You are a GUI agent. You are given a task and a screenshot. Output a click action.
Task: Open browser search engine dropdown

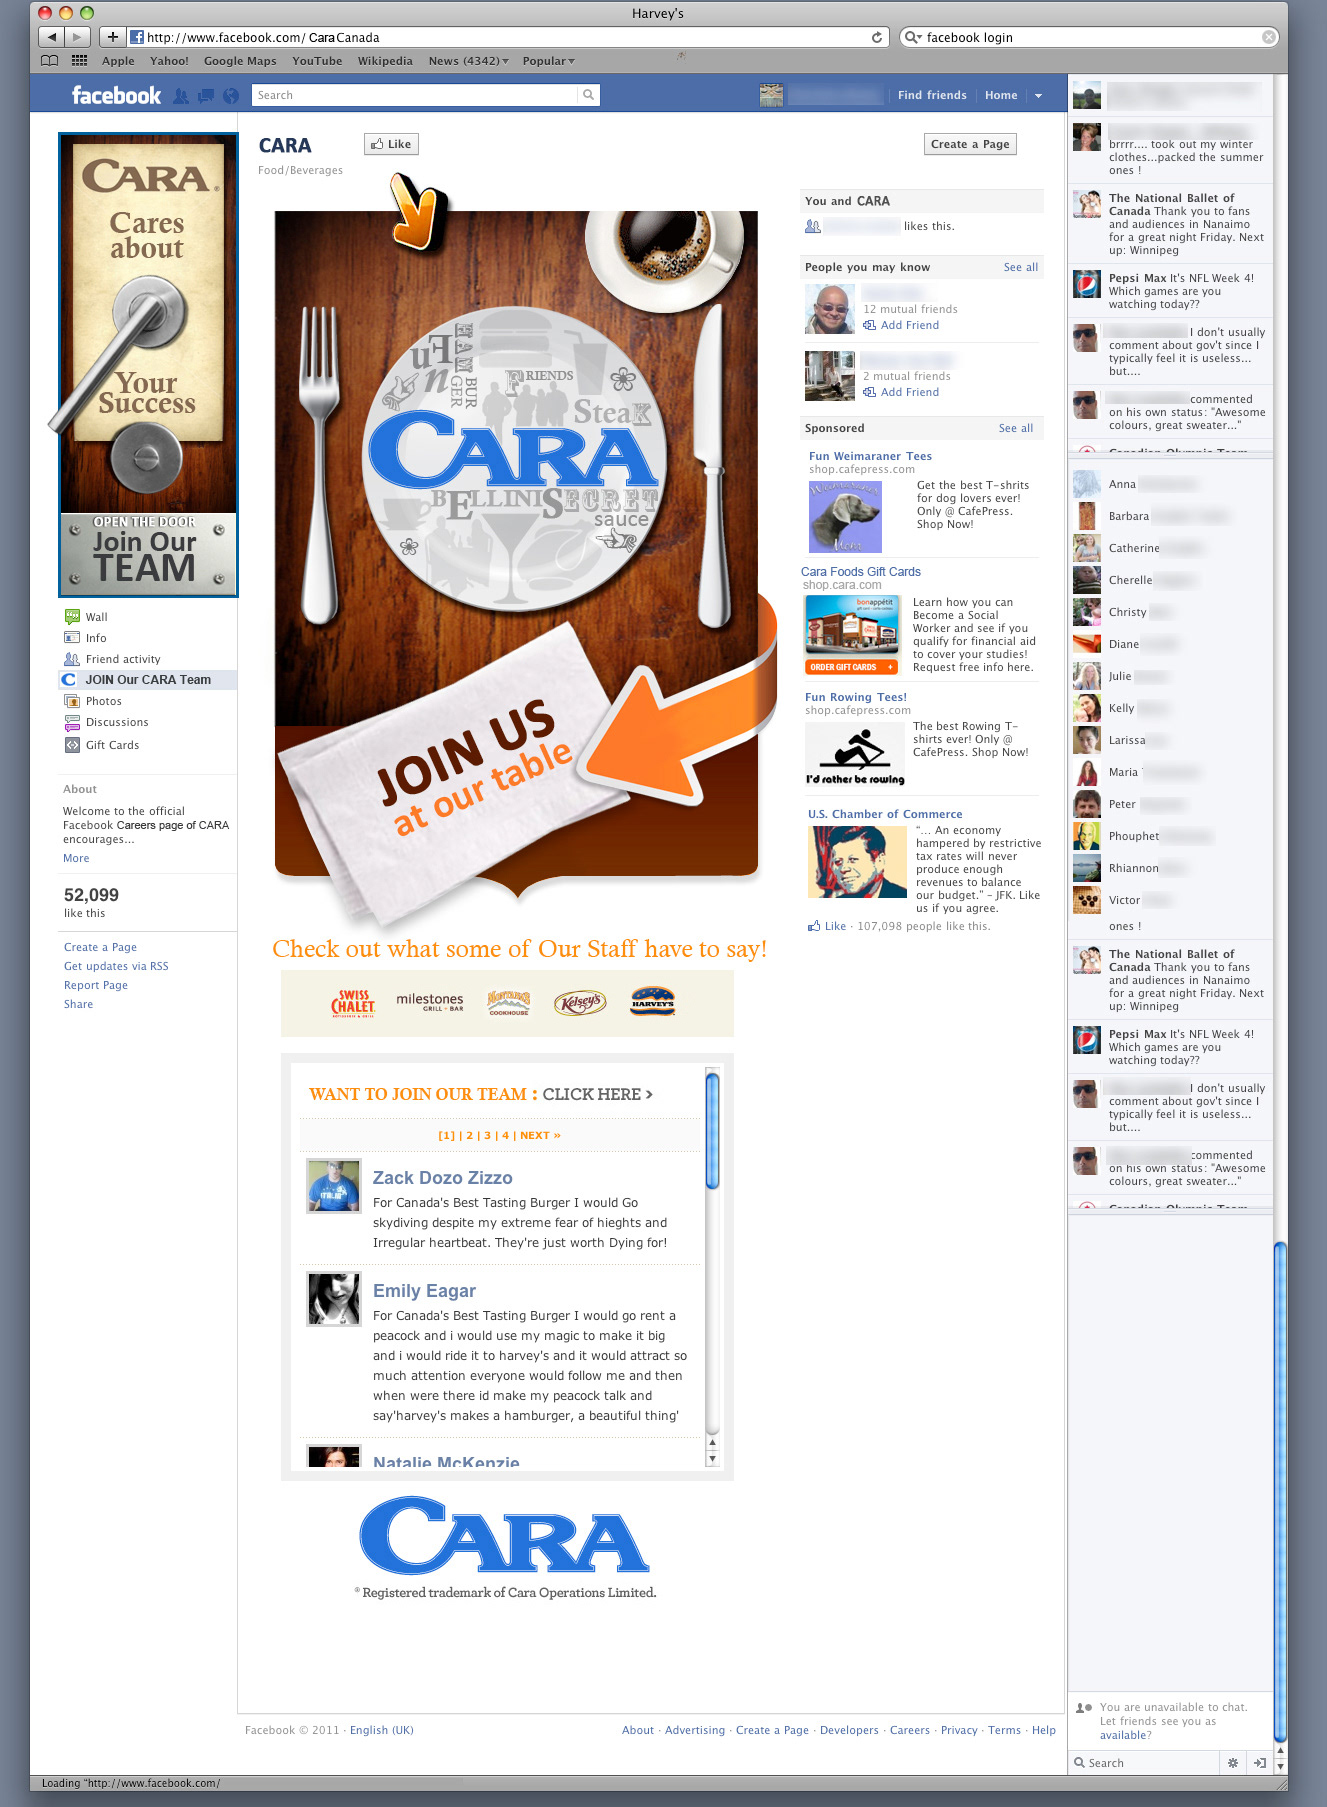tap(912, 37)
